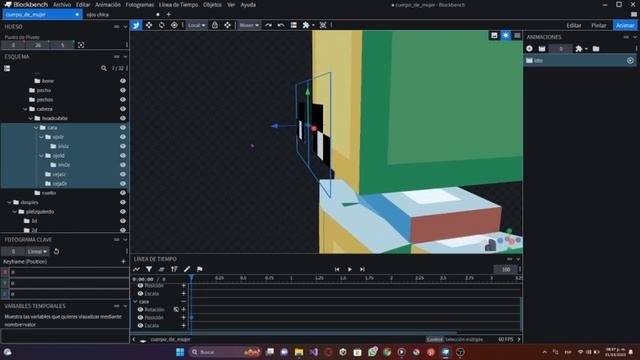Switch to Pintar mode
640x360 pixels.
pyautogui.click(x=599, y=25)
